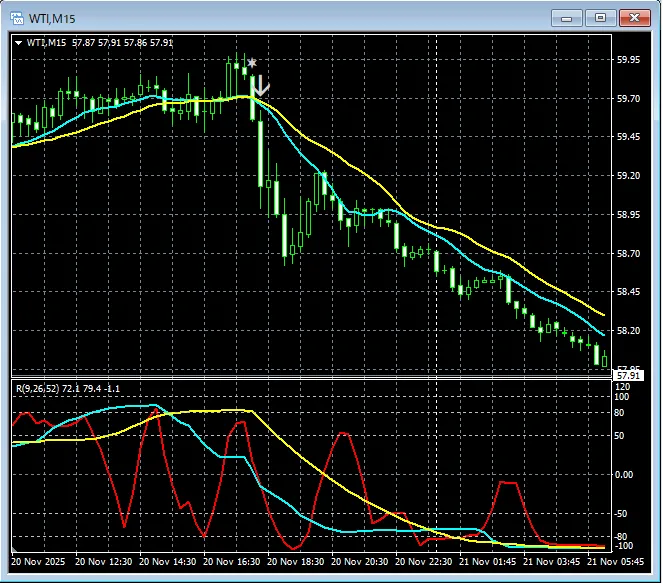Click the WTI,M15 window title text

[x=52, y=19]
